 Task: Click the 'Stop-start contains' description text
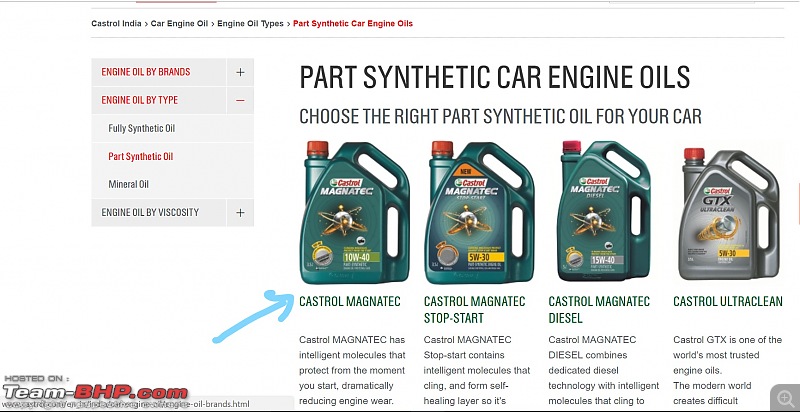477,370
